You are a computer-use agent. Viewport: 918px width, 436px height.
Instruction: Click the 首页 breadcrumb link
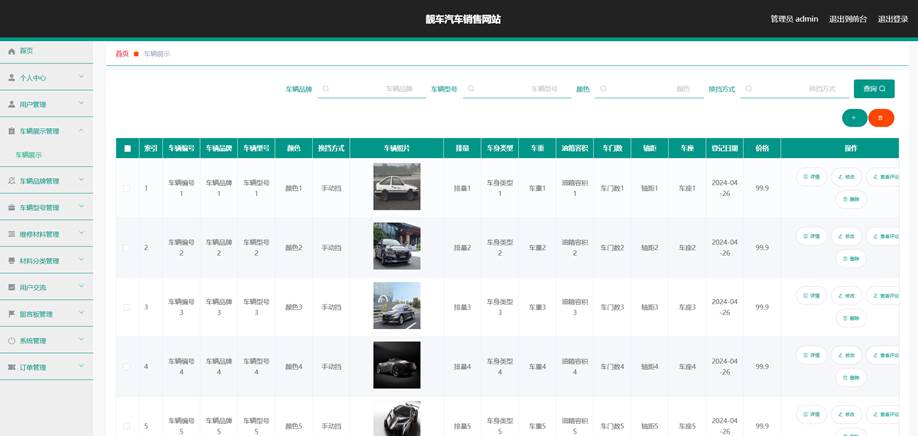122,54
